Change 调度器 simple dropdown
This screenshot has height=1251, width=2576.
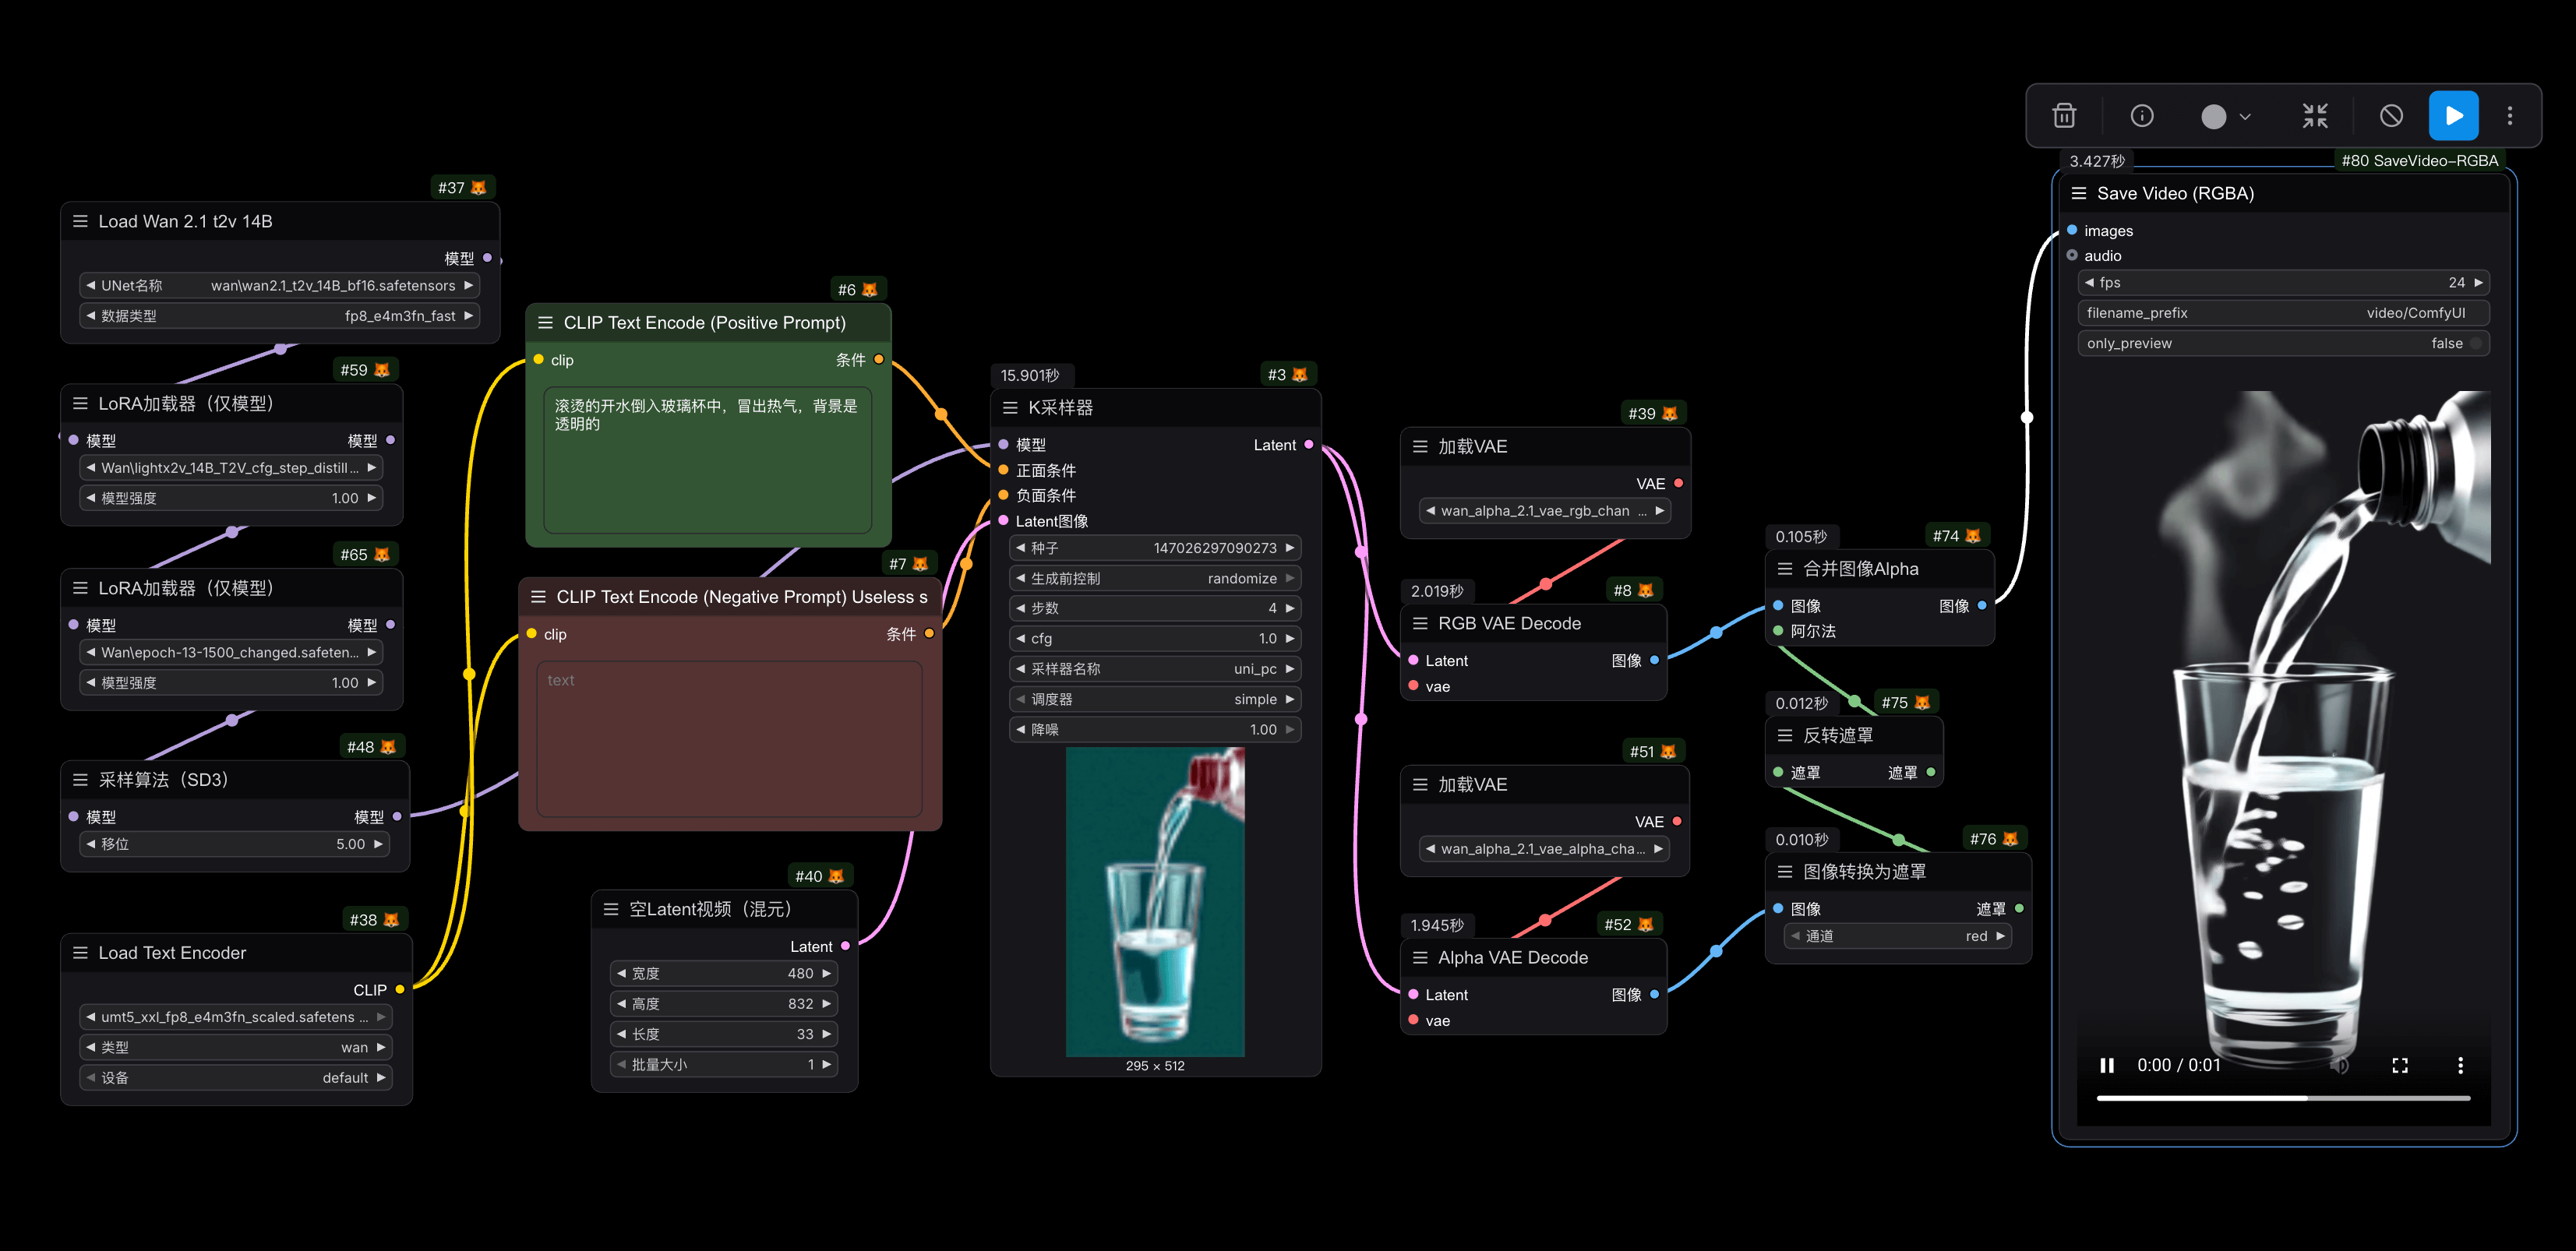[x=1155, y=700]
